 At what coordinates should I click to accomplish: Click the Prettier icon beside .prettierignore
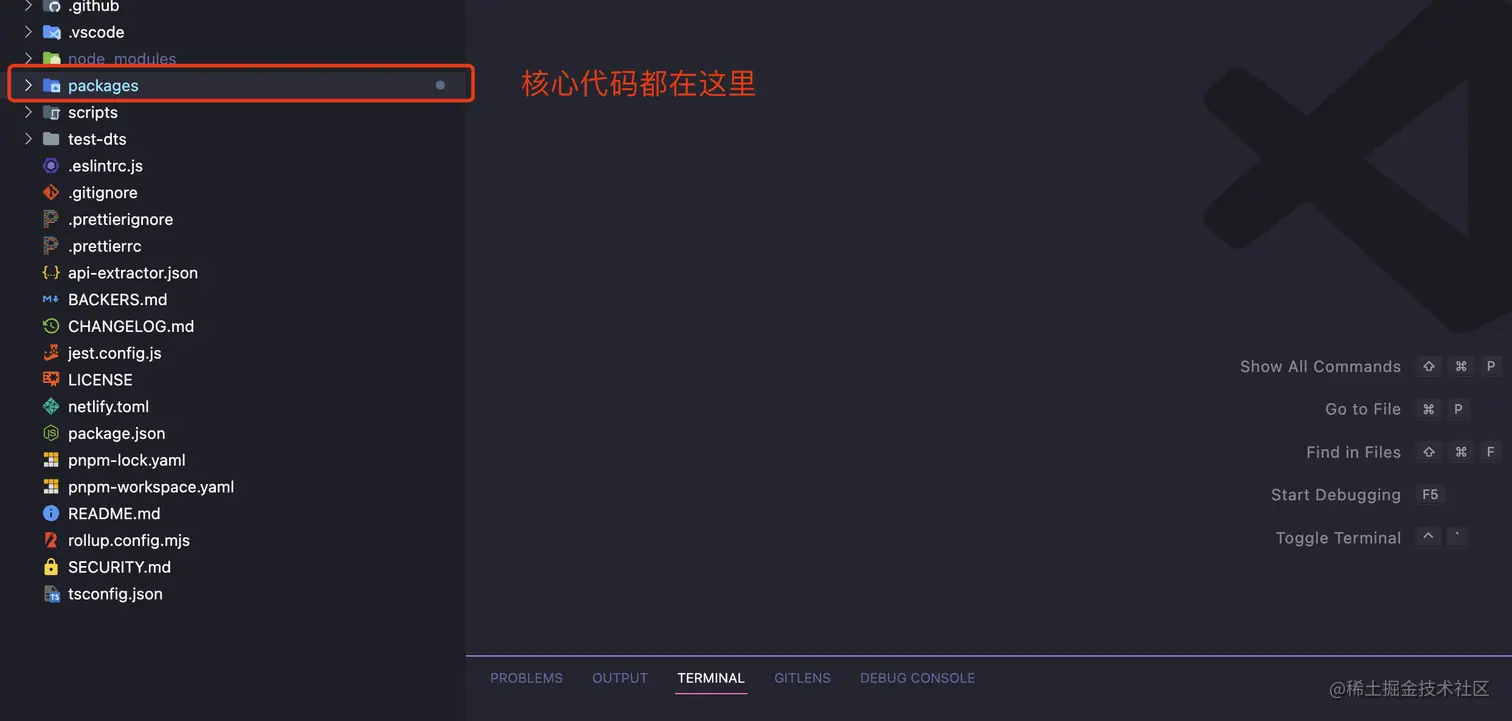tap(51, 219)
